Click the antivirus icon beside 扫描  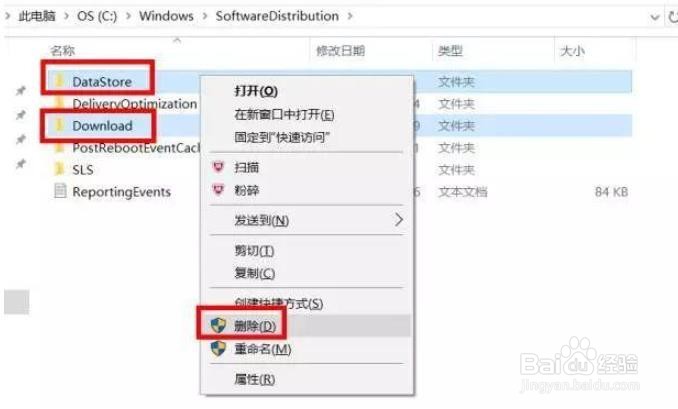pos(218,167)
